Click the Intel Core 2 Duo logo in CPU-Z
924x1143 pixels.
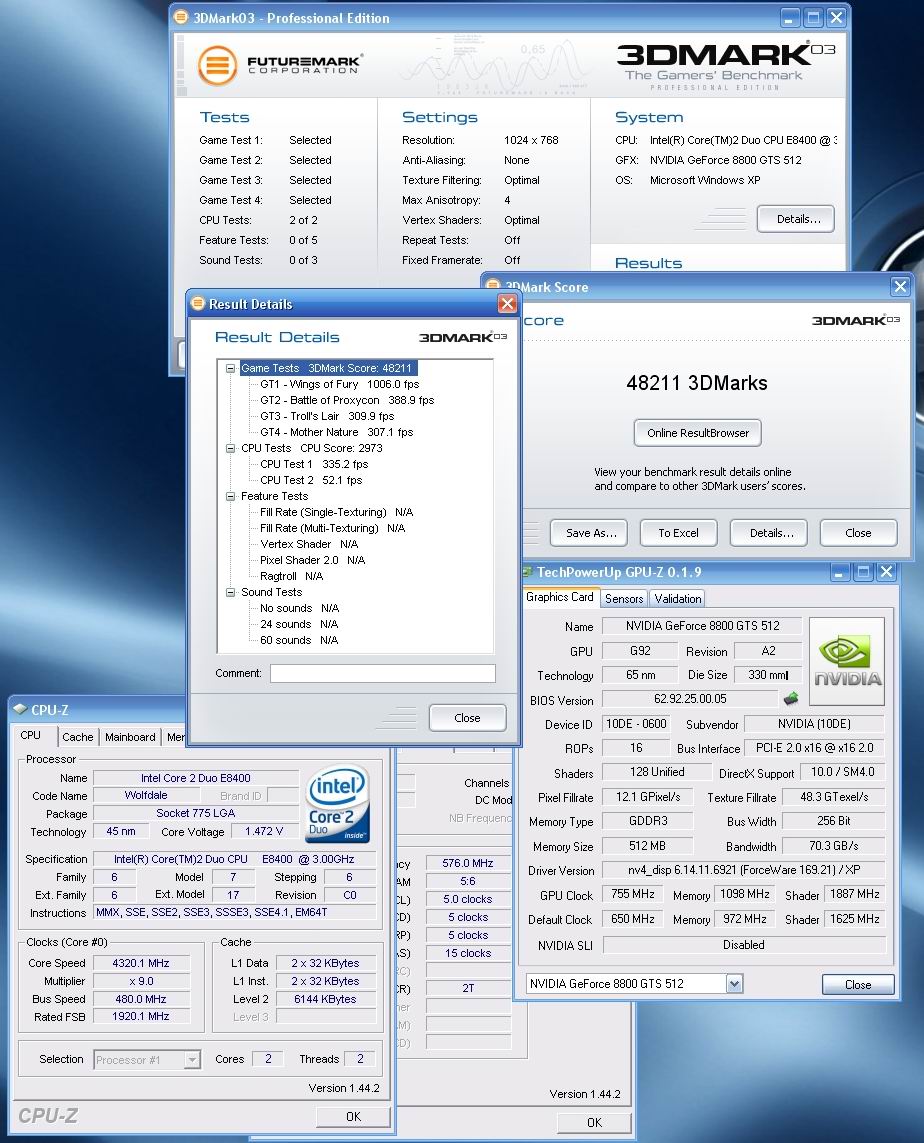[338, 803]
